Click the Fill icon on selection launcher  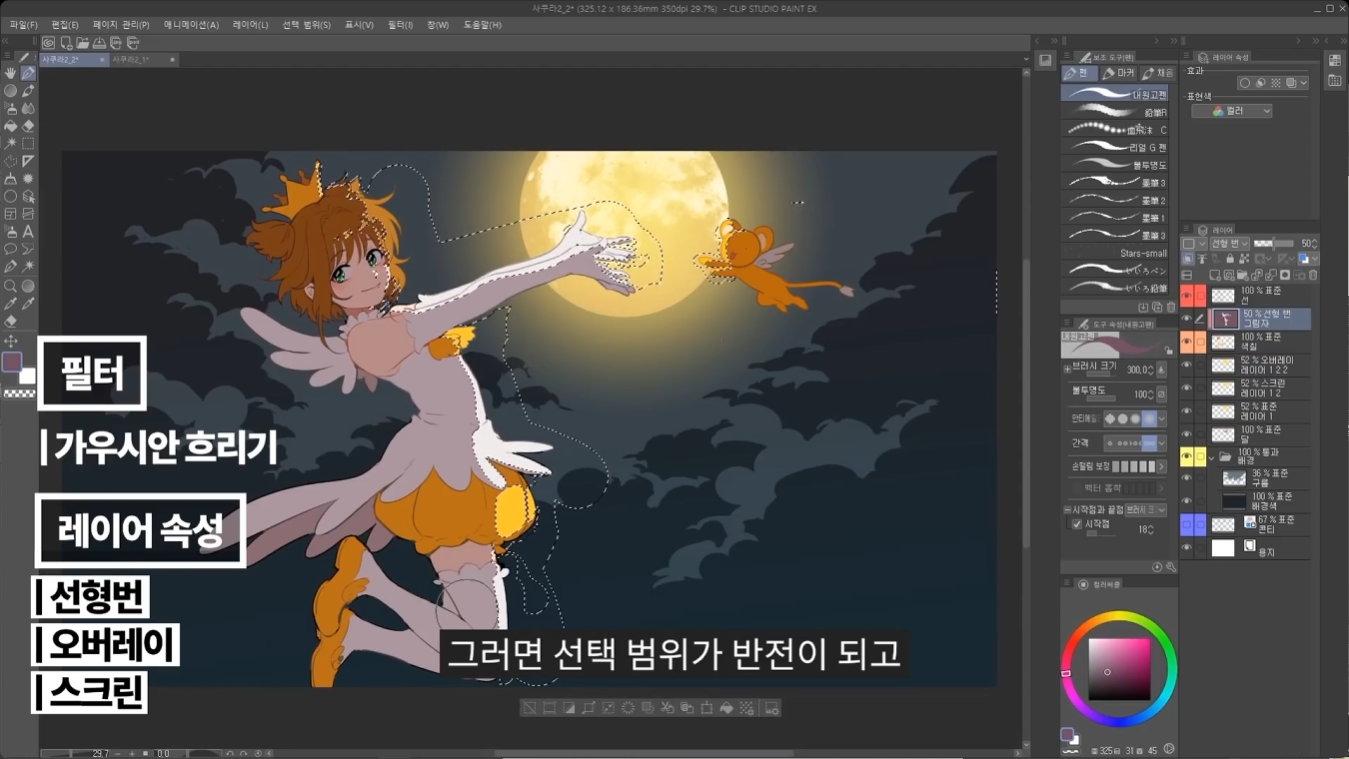(x=727, y=708)
